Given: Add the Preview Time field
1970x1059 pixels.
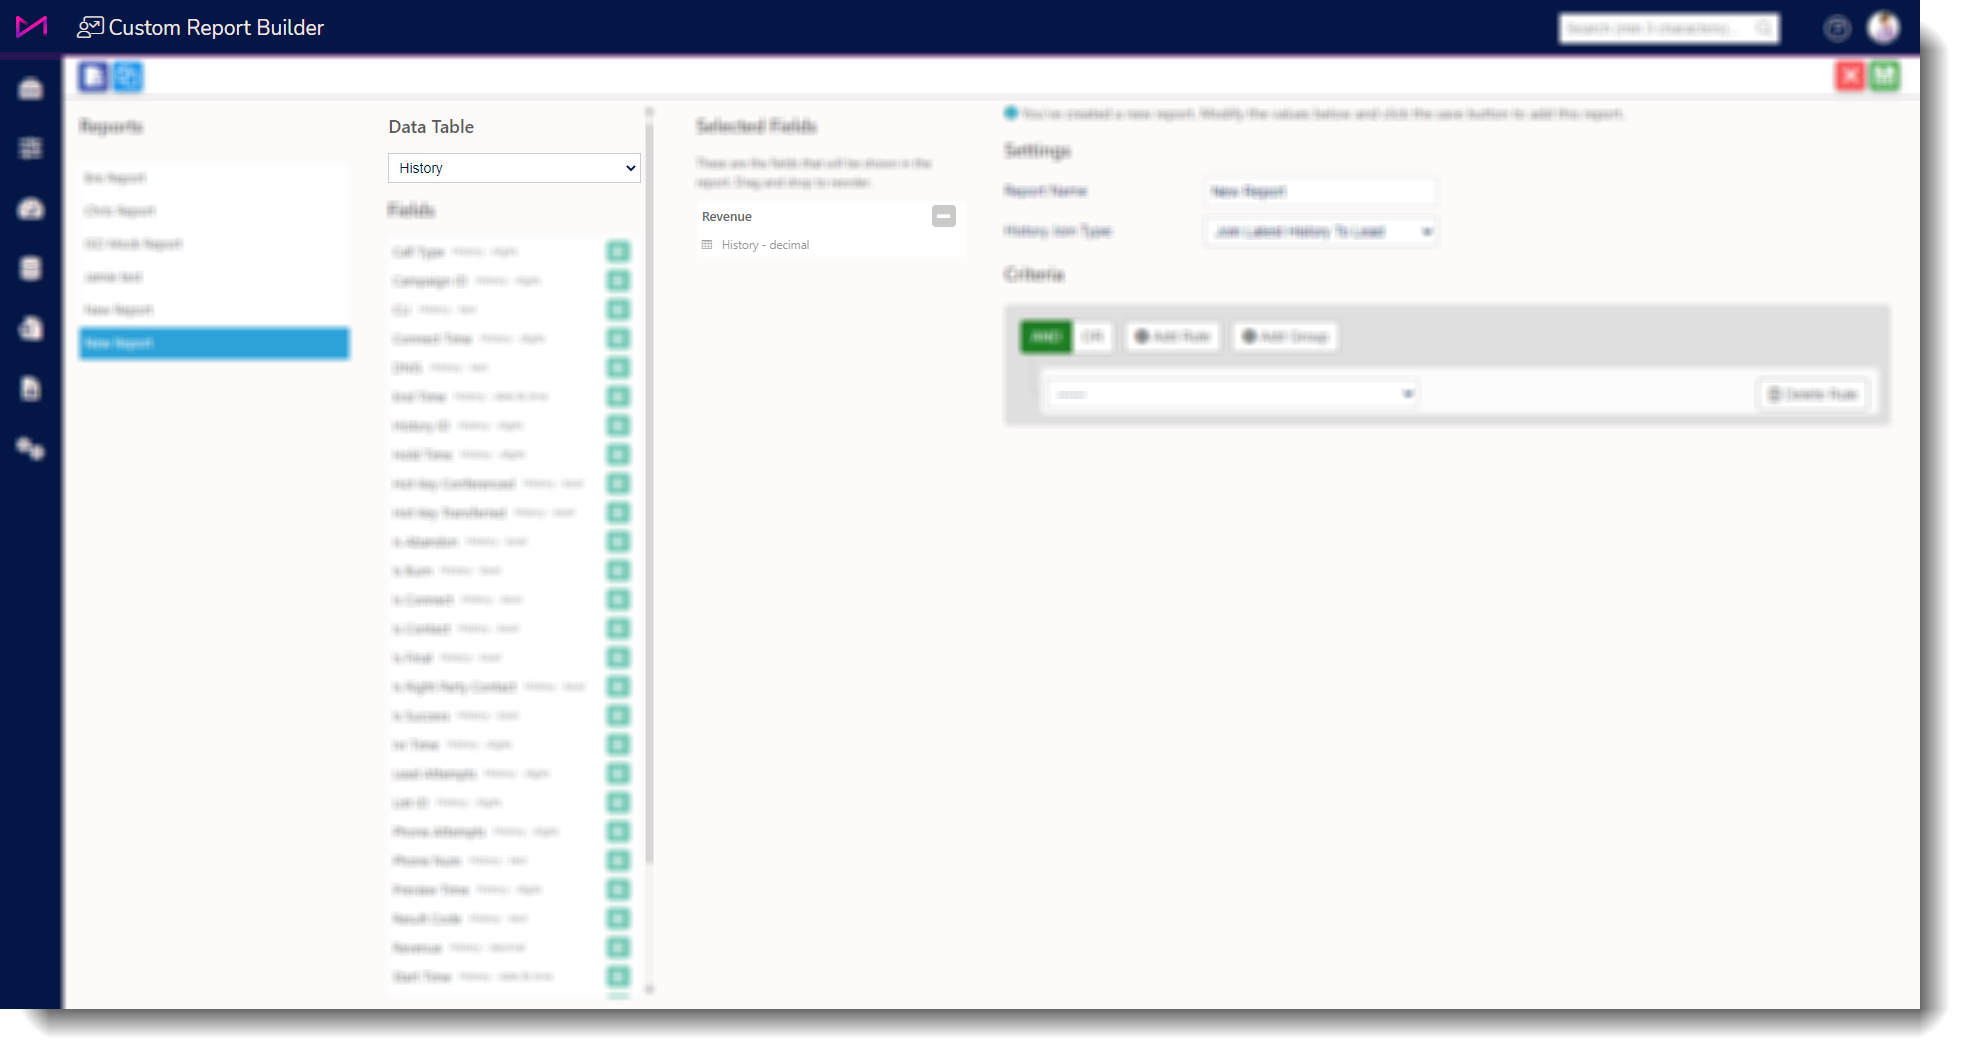Looking at the screenshot, I should [x=619, y=890].
